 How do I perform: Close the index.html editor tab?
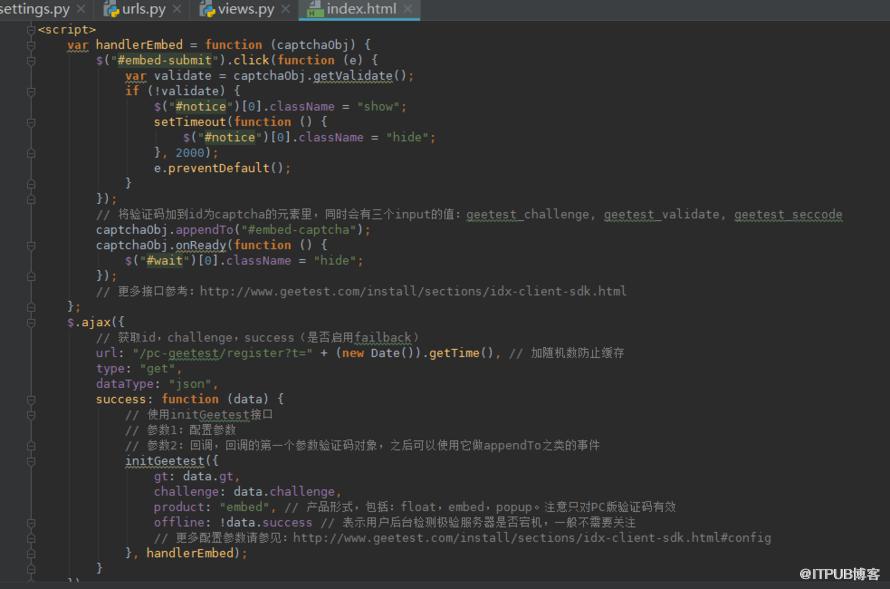[408, 9]
